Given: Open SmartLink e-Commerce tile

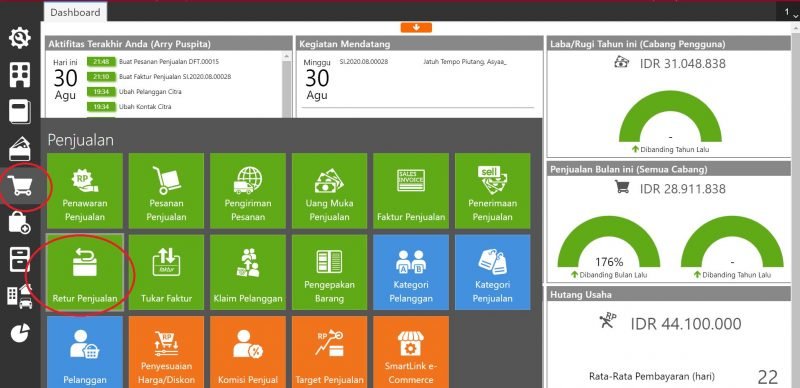Looking at the screenshot, I should click(x=411, y=352).
